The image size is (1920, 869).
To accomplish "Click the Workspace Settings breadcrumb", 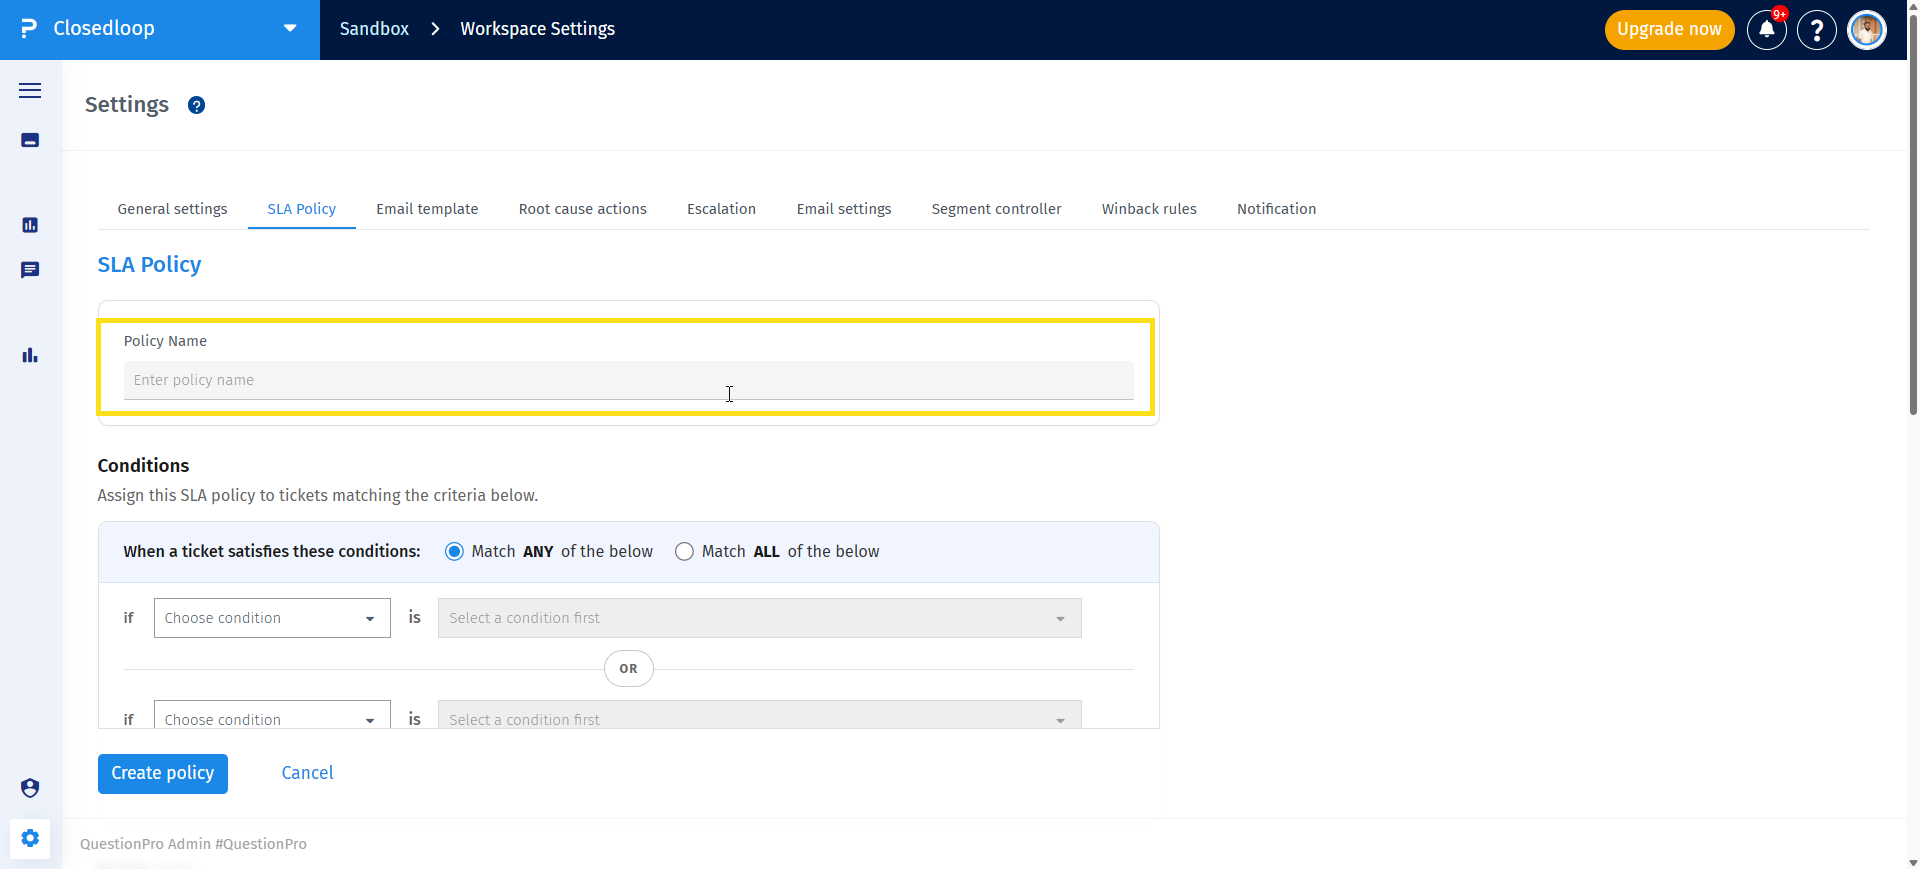I will (x=538, y=29).
